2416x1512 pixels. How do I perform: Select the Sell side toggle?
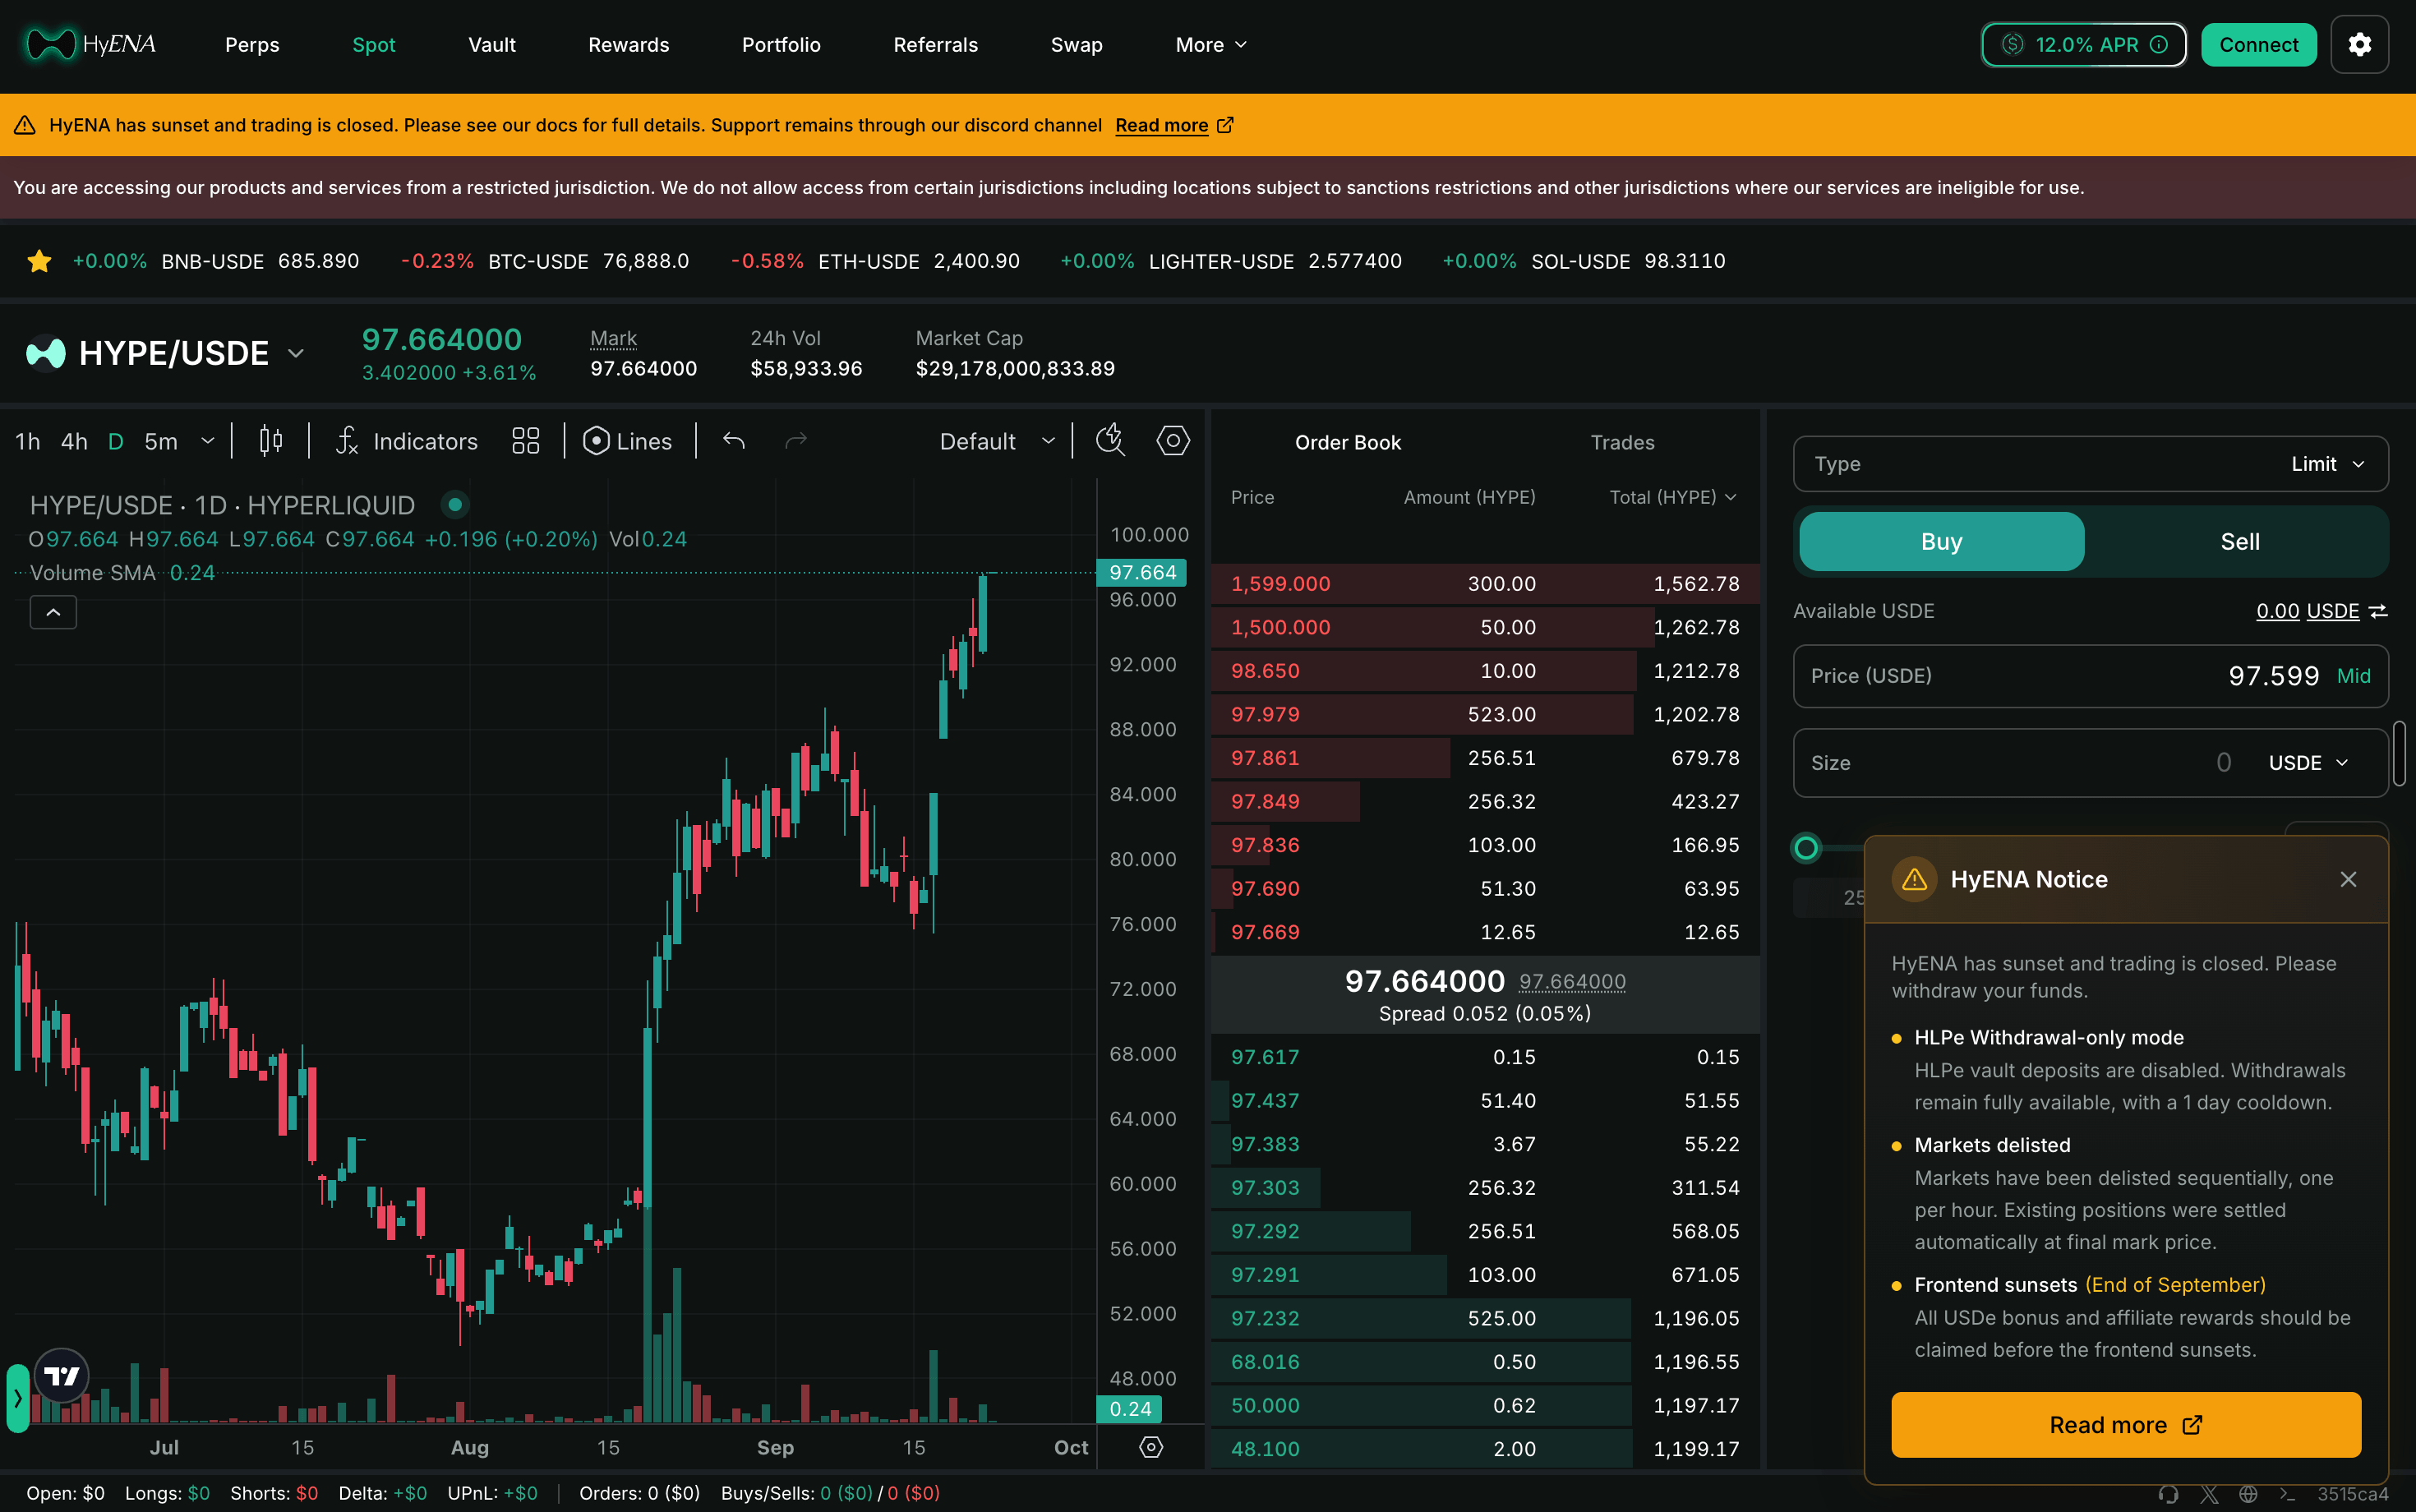2239,542
